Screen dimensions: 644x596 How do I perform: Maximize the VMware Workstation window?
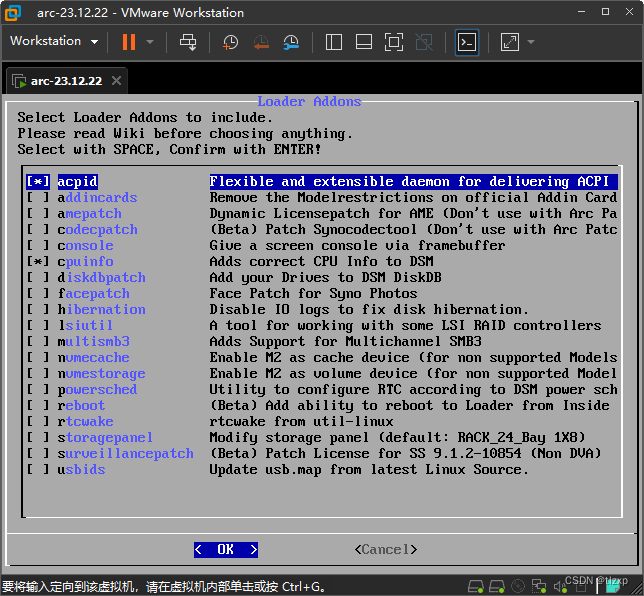605,12
